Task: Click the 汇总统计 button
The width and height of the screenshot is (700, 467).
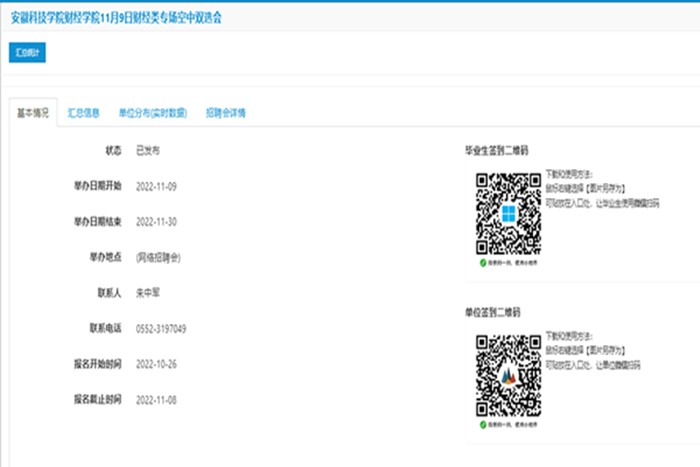Action: [27, 53]
